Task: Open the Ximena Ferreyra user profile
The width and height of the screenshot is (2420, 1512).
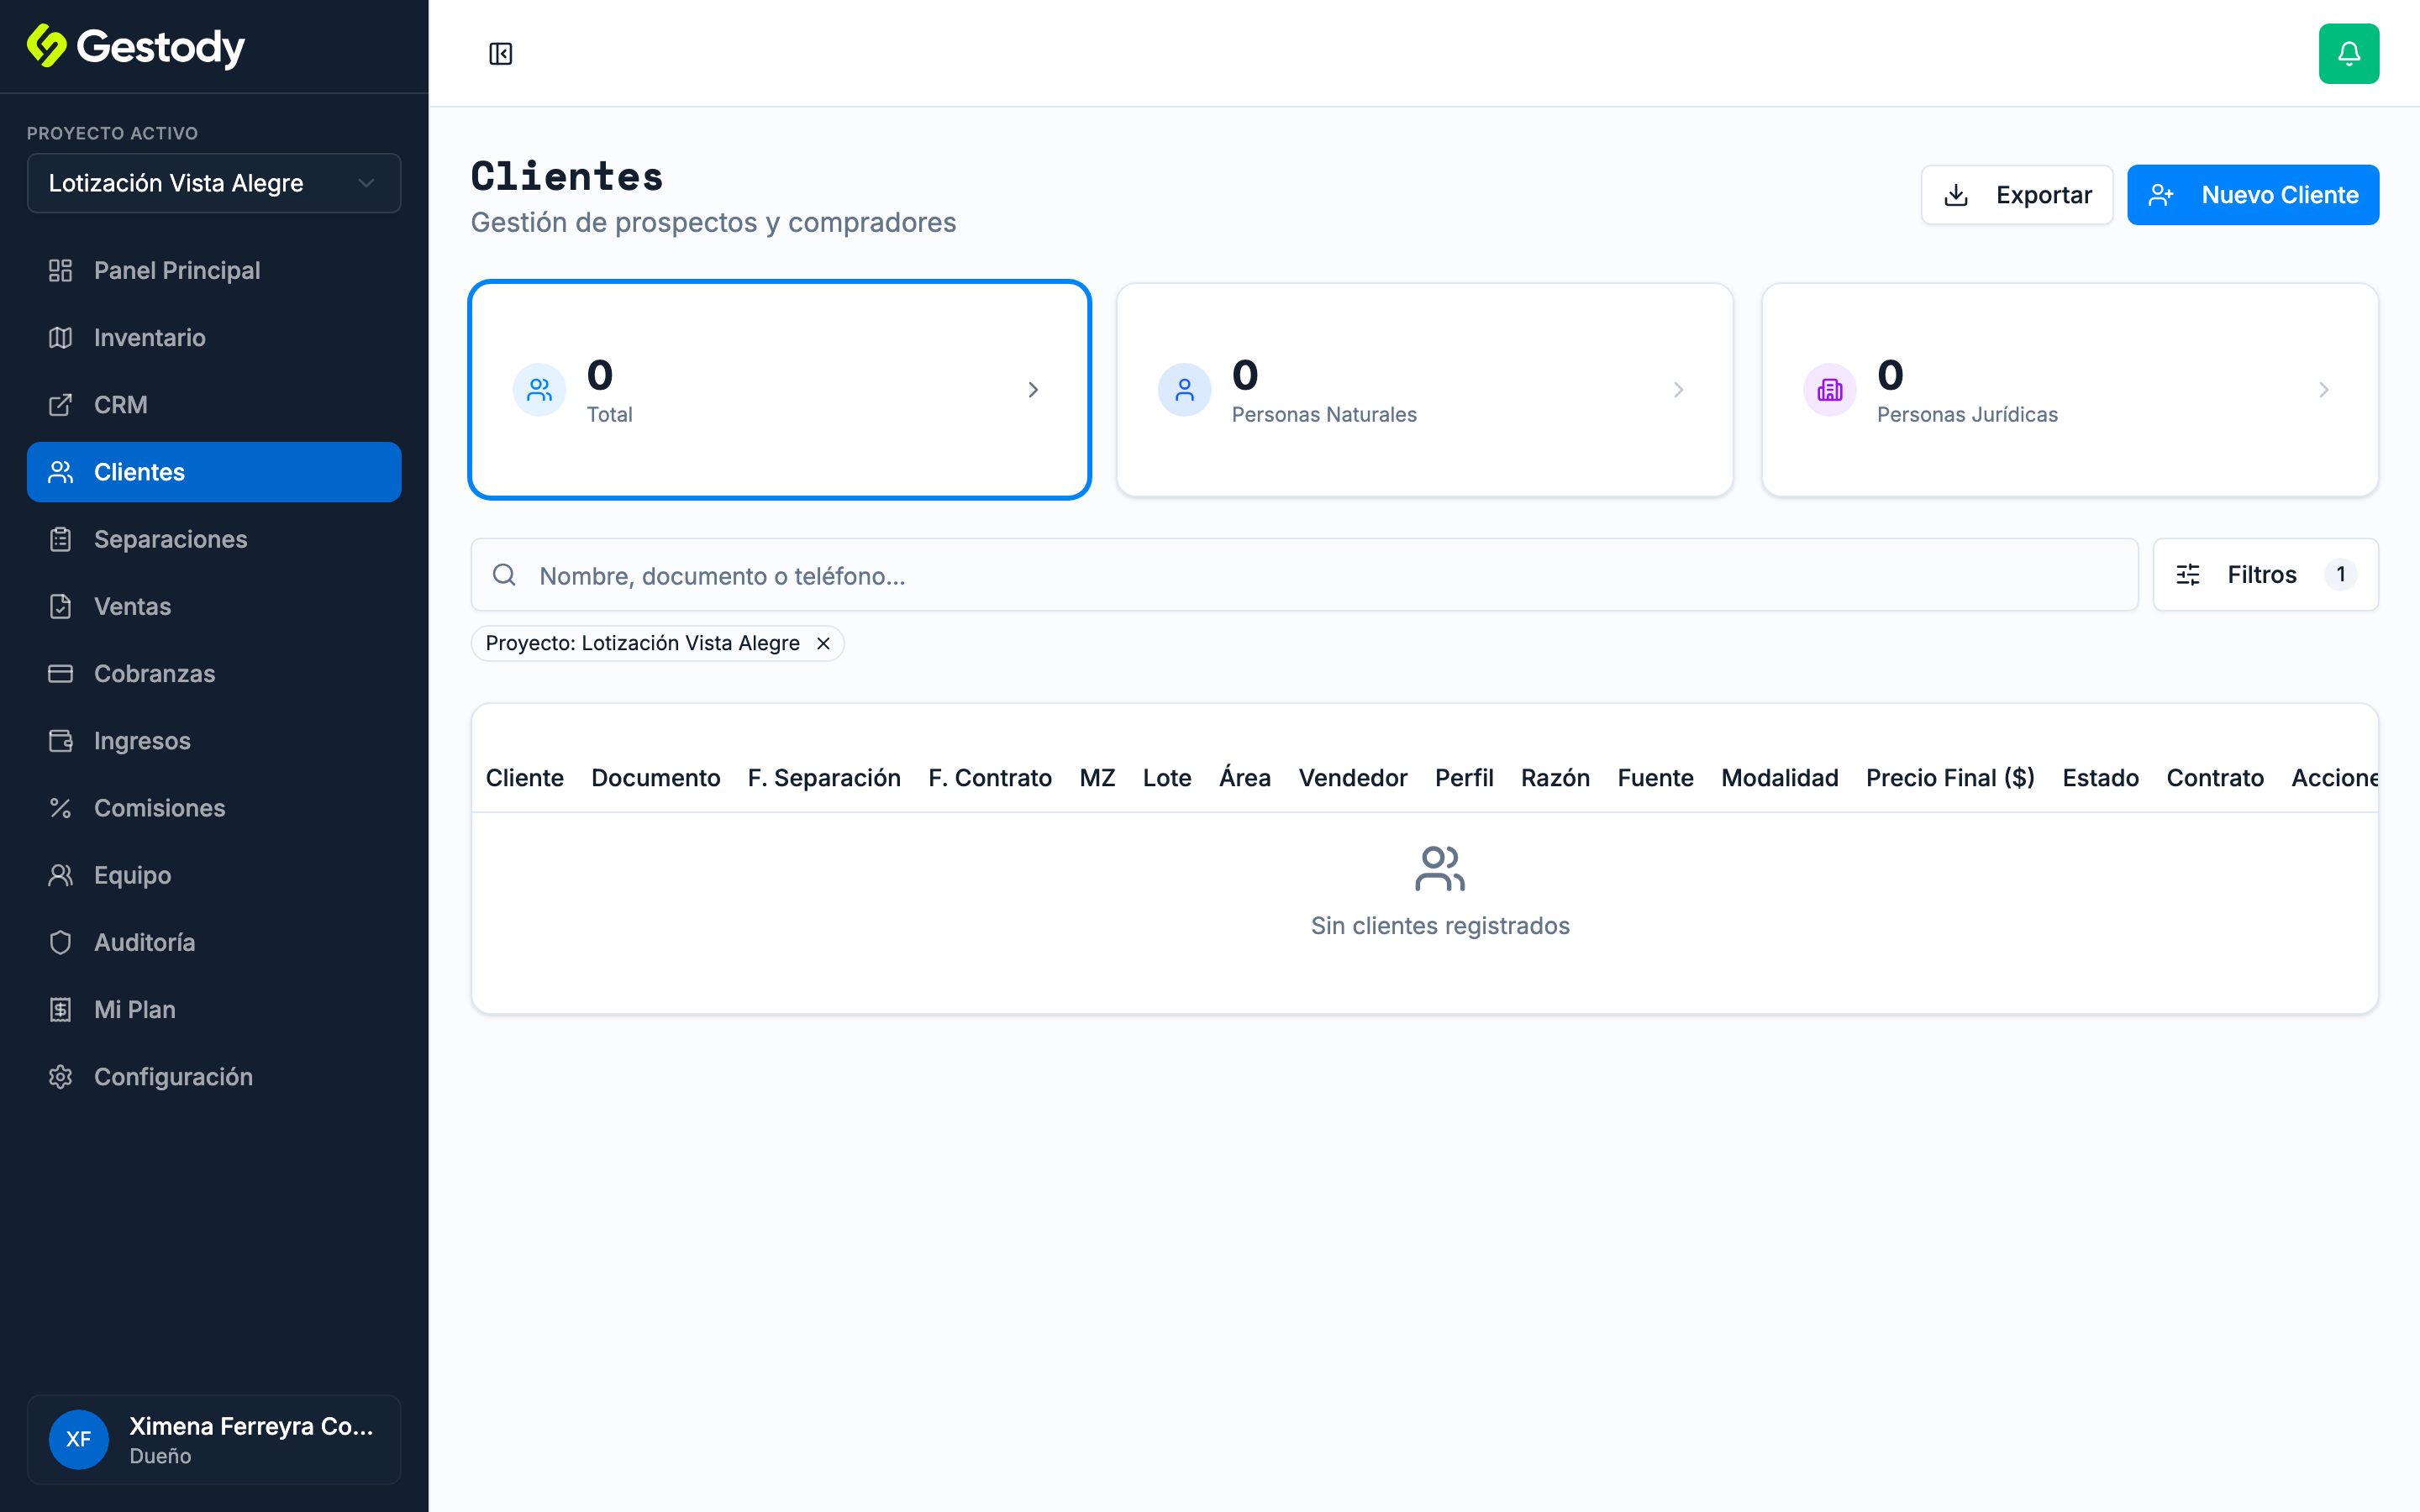Action: pyautogui.click(x=213, y=1439)
